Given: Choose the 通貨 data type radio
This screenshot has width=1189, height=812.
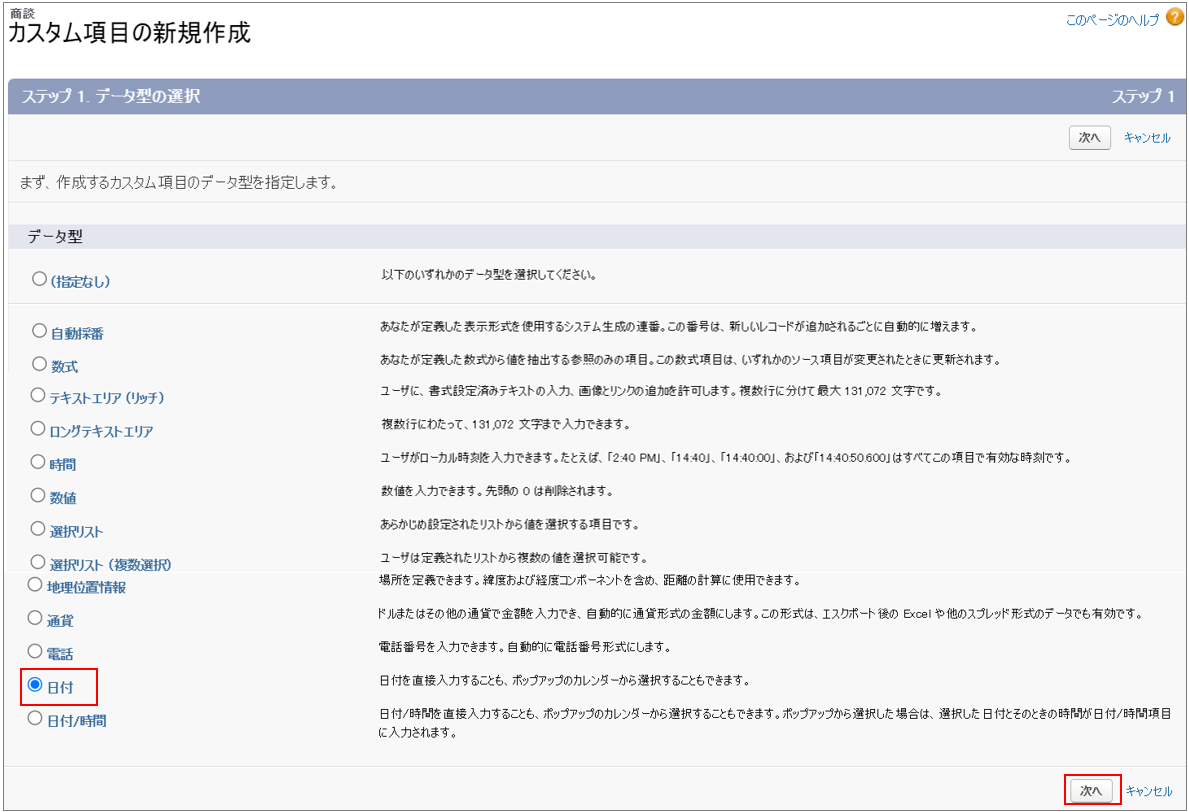Looking at the screenshot, I should (x=35, y=618).
